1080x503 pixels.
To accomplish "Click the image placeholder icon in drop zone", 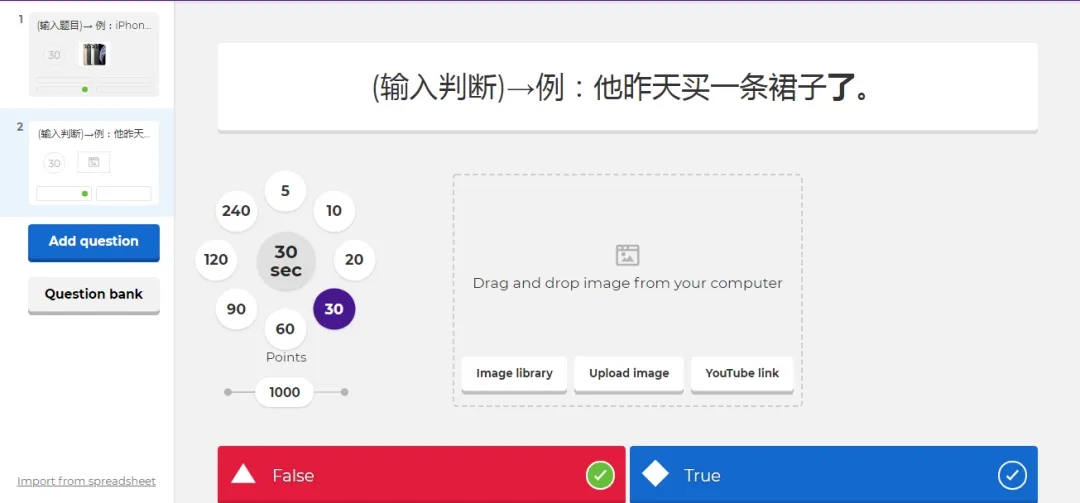I will 627,255.
